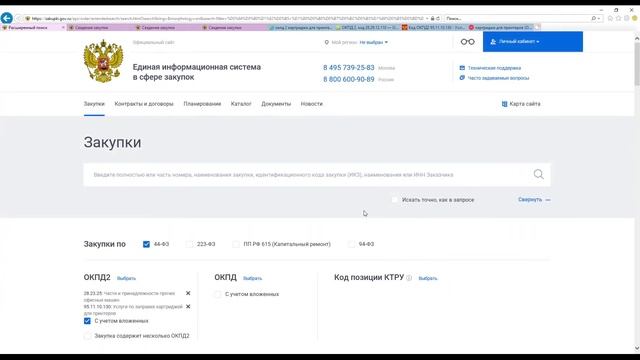Check the '94-ФЗ' checkbox
The image size is (640, 360).
click(x=351, y=244)
